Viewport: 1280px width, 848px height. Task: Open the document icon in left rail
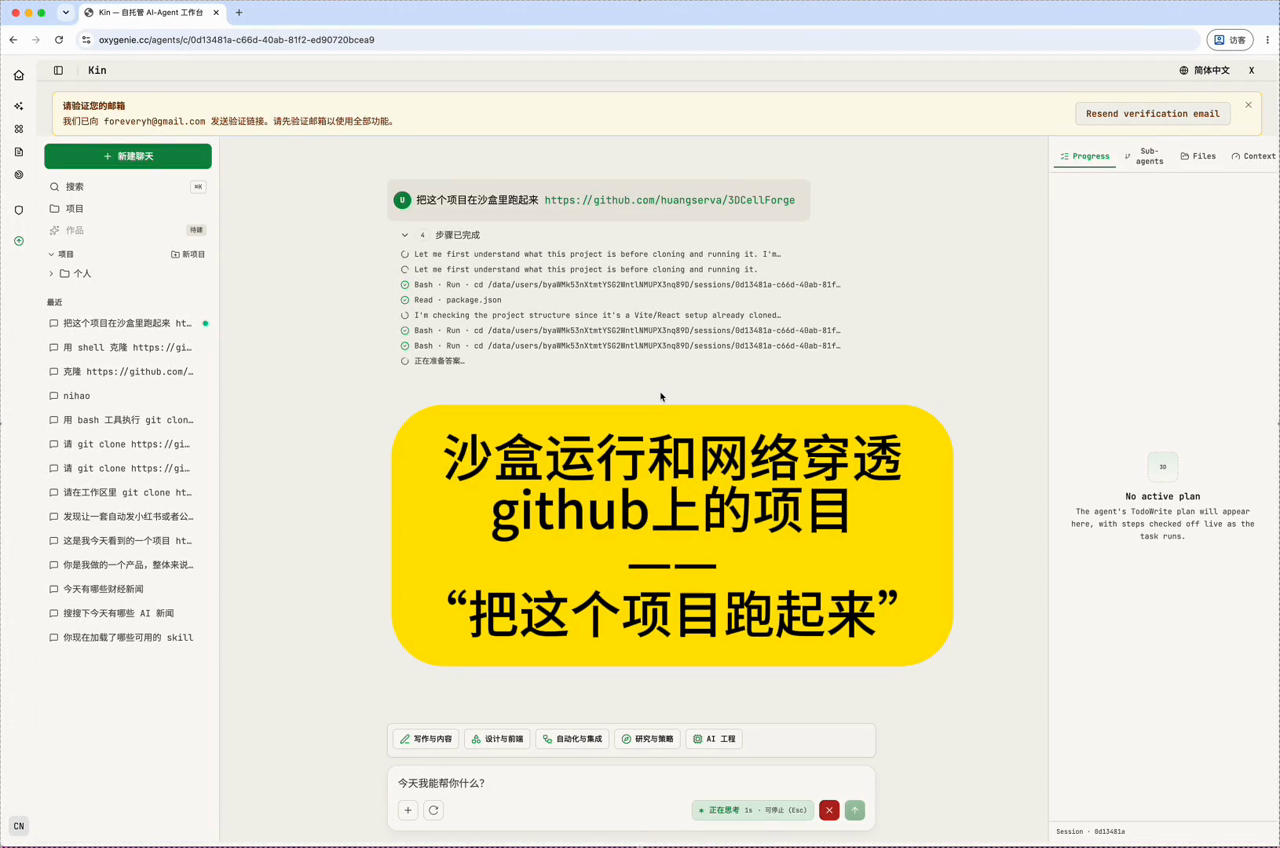19,152
